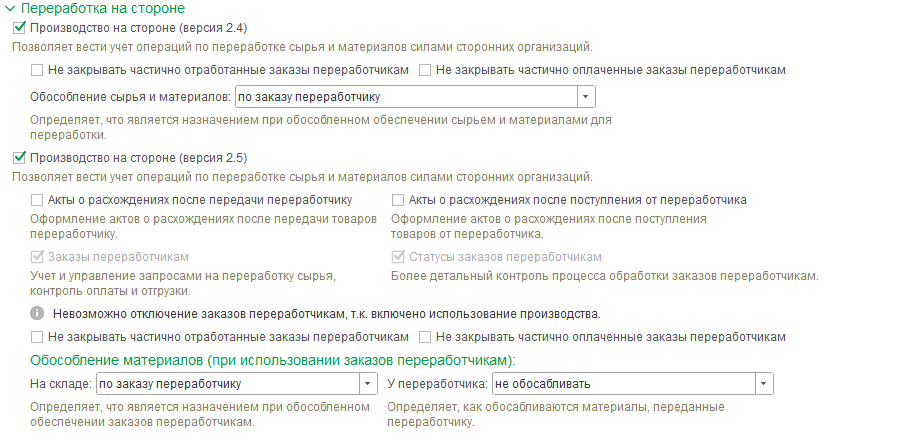This screenshot has height=440, width=924.
Task: Enable the частично оплаченные checkbox below the info message
Action: coord(425,337)
